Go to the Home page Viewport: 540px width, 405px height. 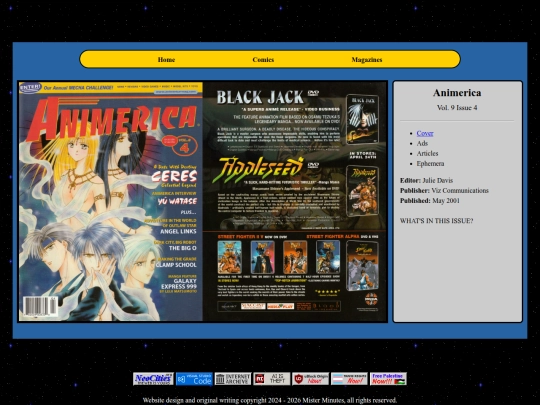point(166,60)
